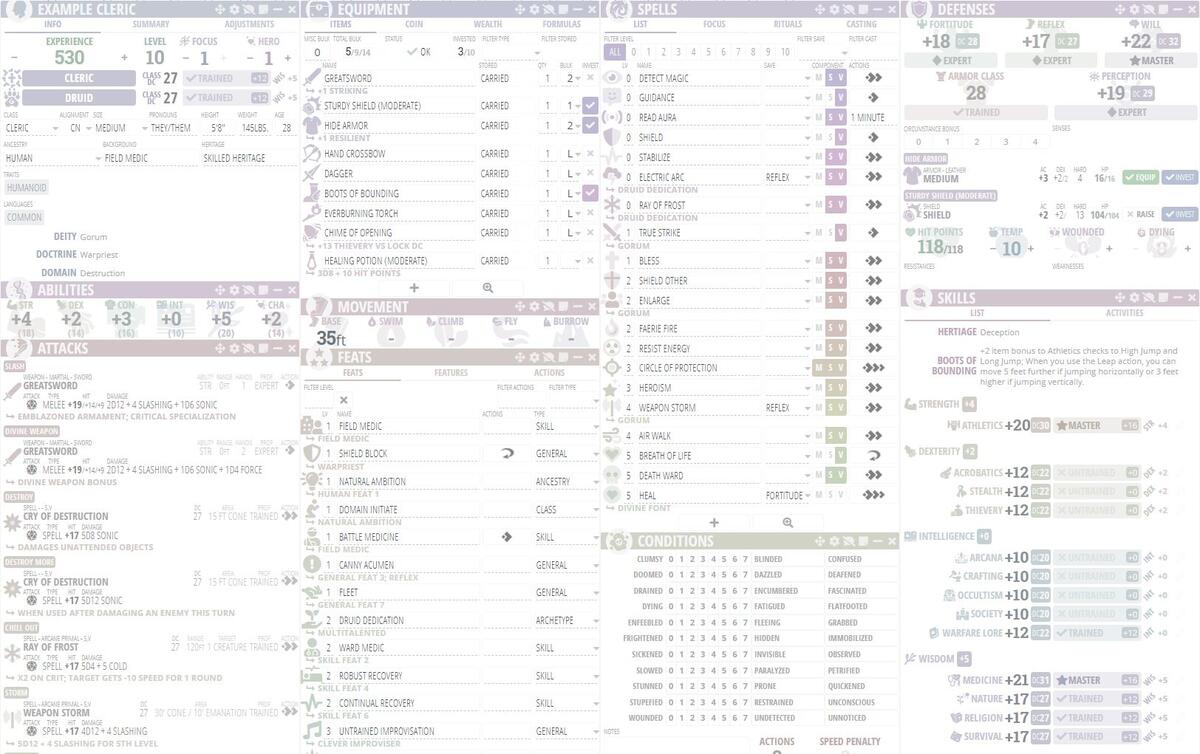1200x754 pixels.
Task: Click the Faerie Fire flame icon
Action: pyautogui.click(x=612, y=328)
